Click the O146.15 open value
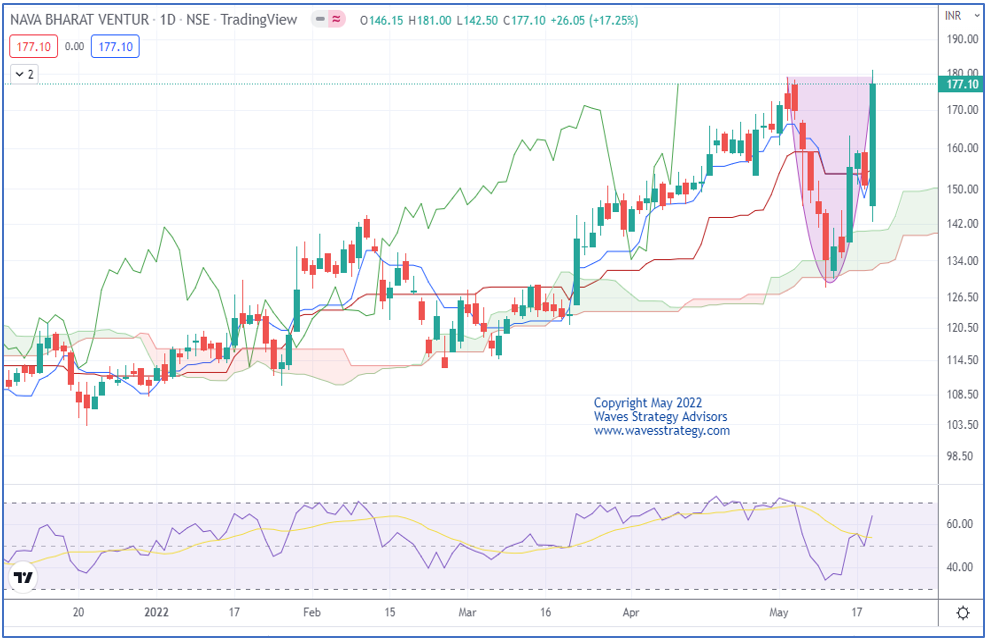Image resolution: width=987 pixels, height=641 pixels. tap(382, 21)
